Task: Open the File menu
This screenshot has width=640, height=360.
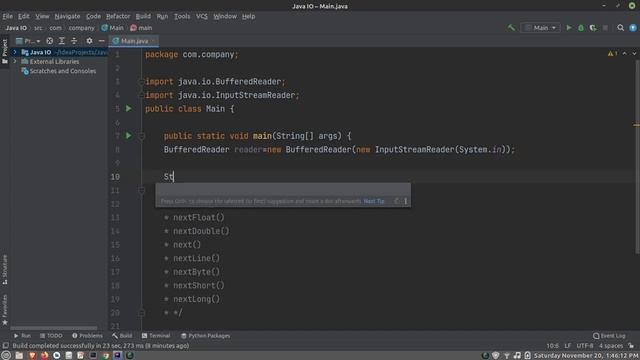Action: [x=7, y=16]
